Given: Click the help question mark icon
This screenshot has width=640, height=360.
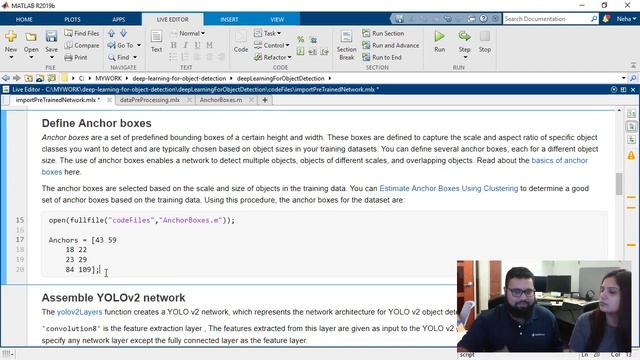Looking at the screenshot, I should tap(484, 19).
